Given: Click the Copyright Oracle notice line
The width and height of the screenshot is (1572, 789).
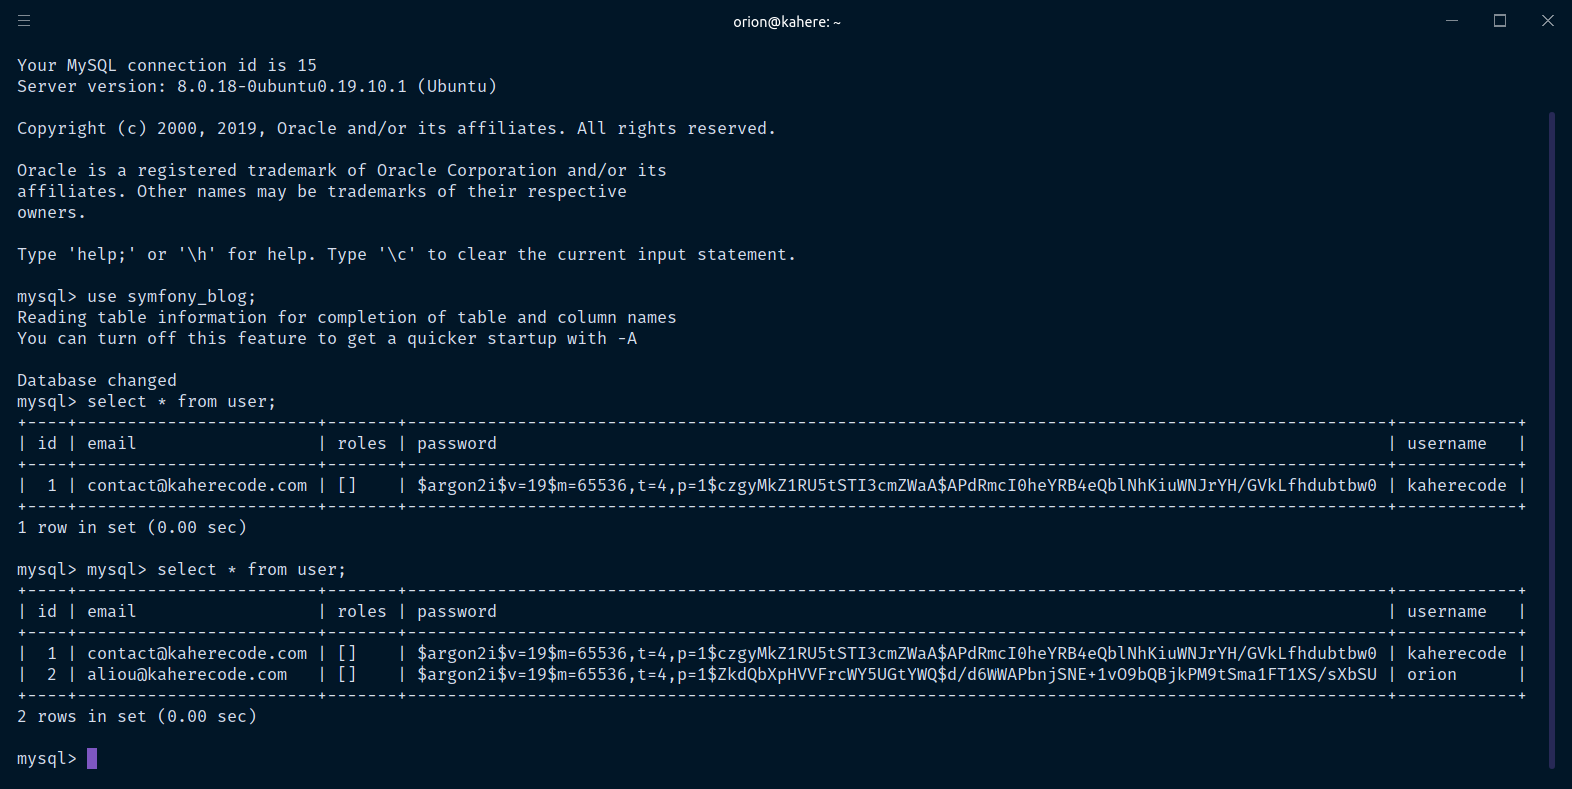Looking at the screenshot, I should pos(396,129).
